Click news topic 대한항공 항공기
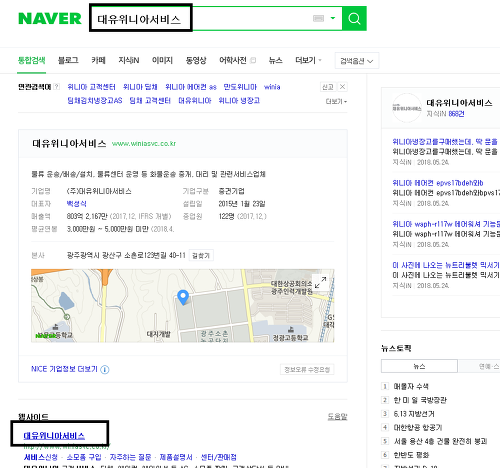500x468 pixels. click(418, 428)
